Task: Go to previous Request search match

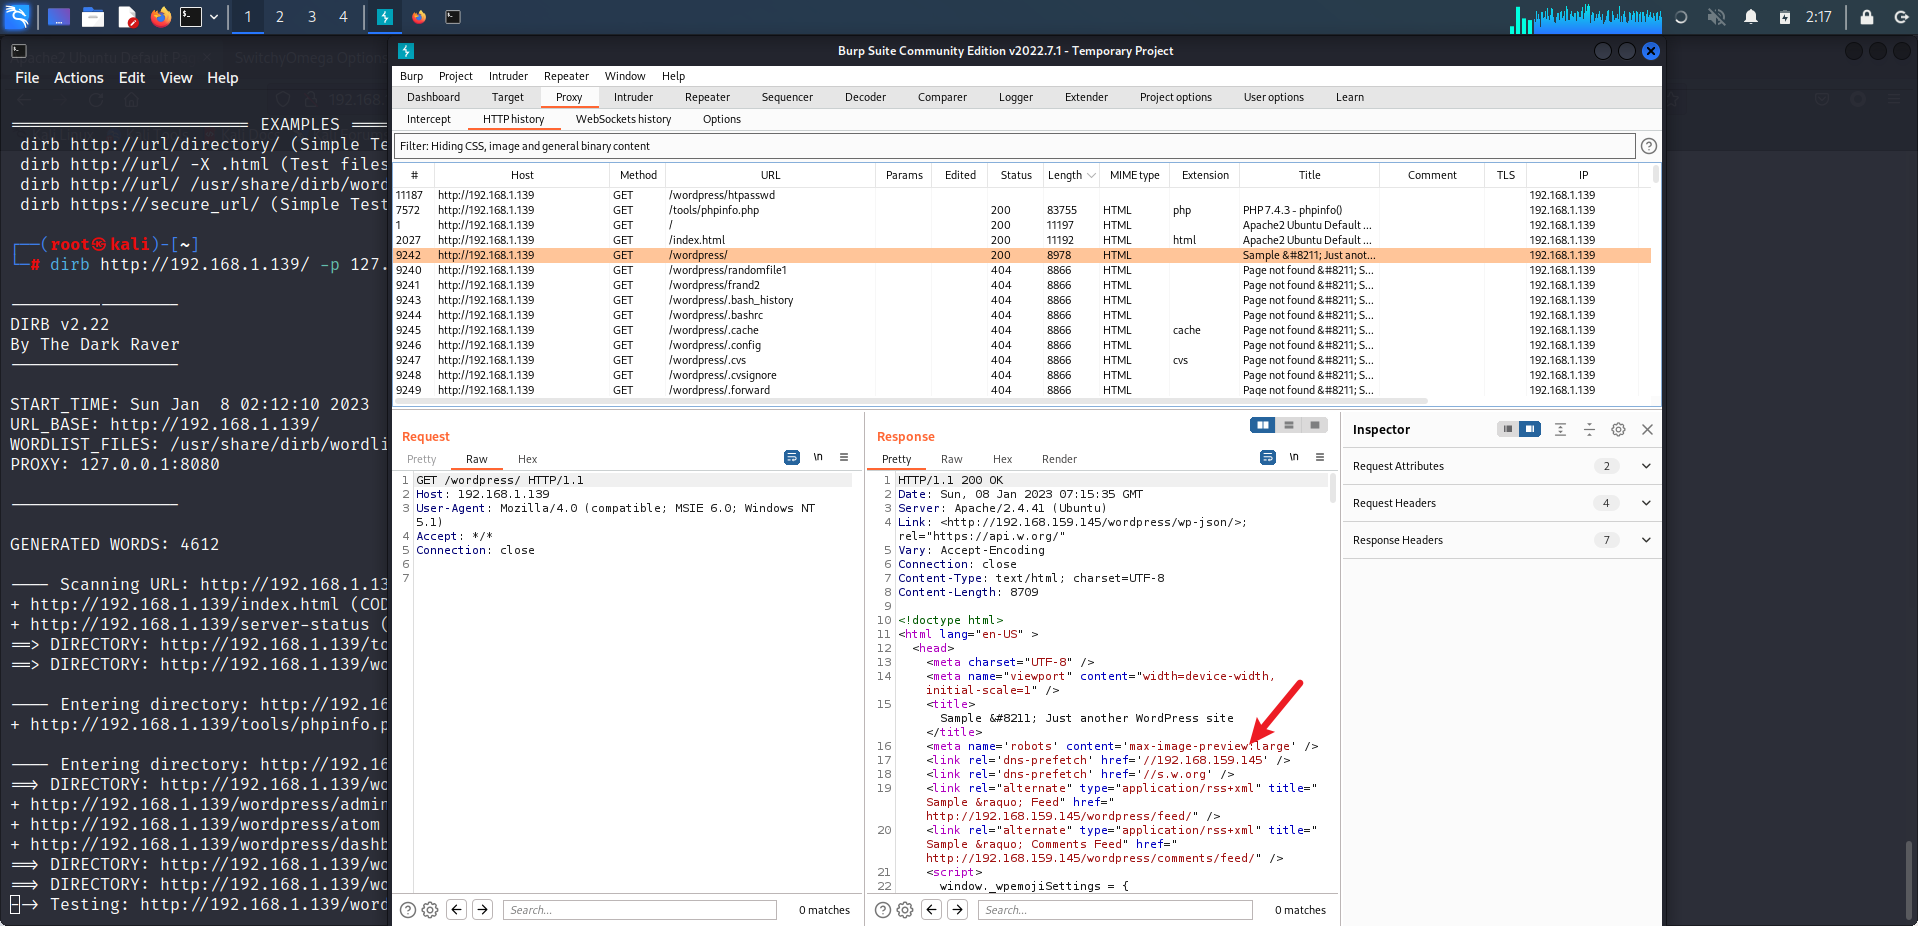Action: [x=457, y=909]
